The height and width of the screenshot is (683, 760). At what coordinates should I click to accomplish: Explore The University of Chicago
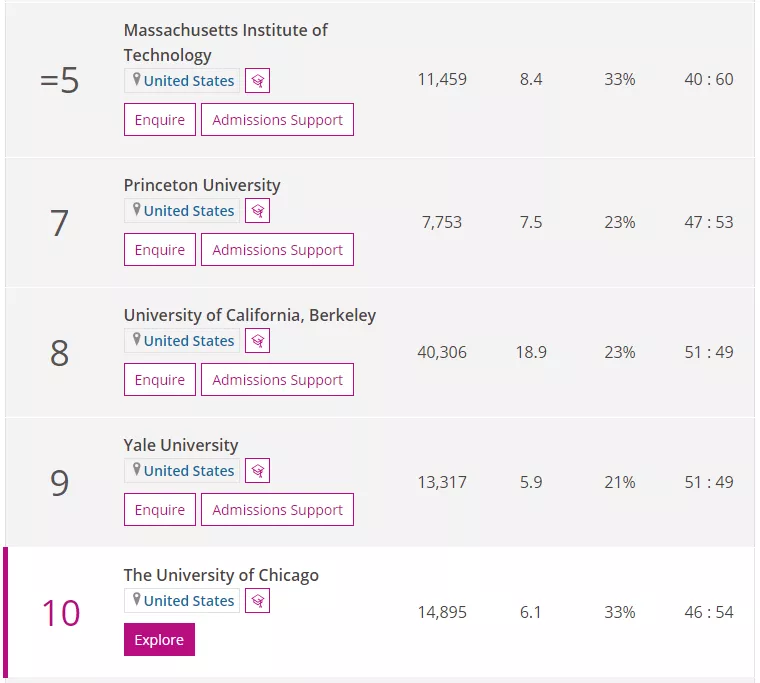[159, 639]
